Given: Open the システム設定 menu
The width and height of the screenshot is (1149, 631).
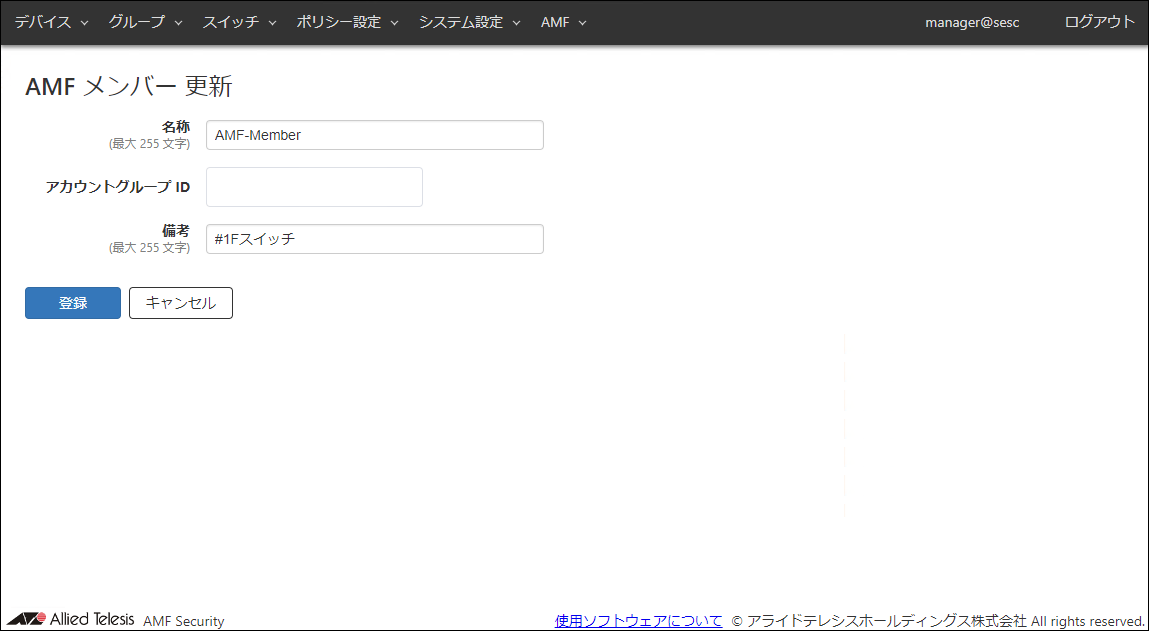Looking at the screenshot, I should click(x=469, y=22).
